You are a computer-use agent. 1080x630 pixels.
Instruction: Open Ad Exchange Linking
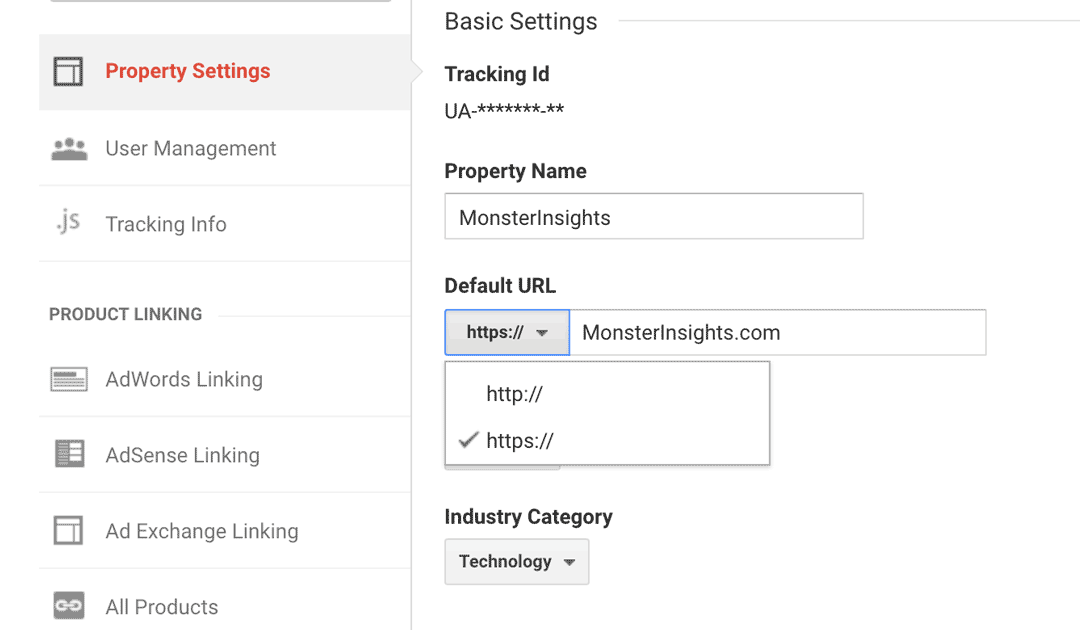pyautogui.click(x=202, y=531)
